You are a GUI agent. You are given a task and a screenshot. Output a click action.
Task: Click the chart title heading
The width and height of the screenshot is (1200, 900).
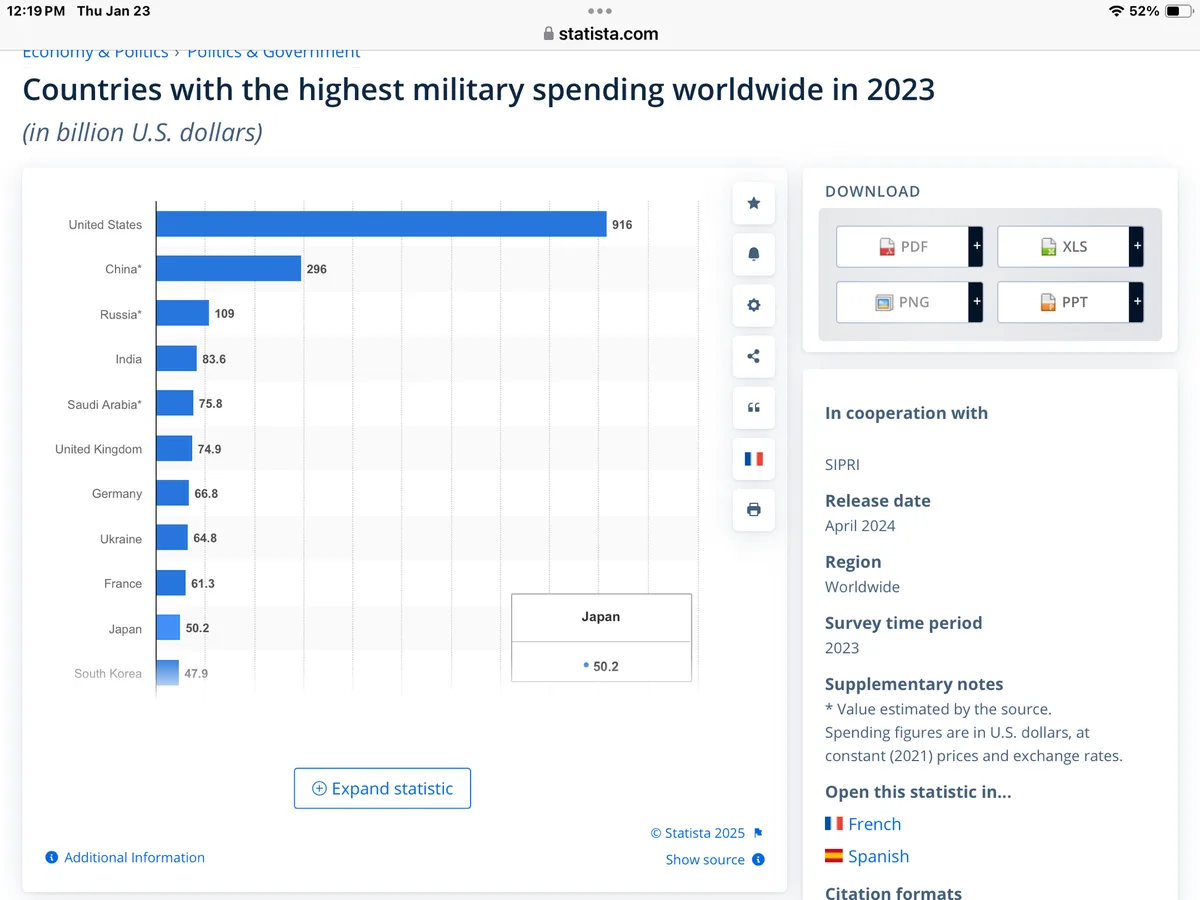pos(479,89)
